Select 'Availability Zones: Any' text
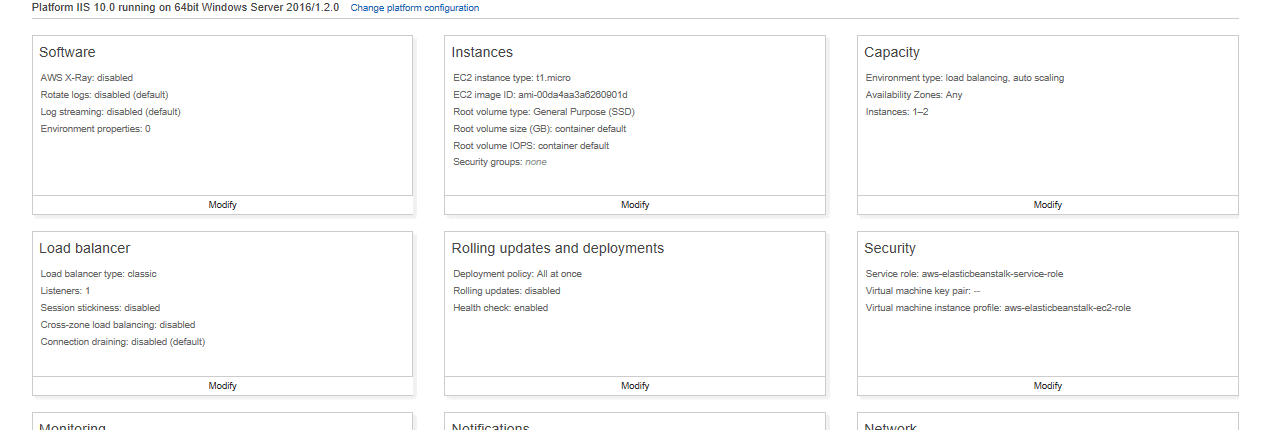Screen dimensions: 1272x430 (x=914, y=95)
